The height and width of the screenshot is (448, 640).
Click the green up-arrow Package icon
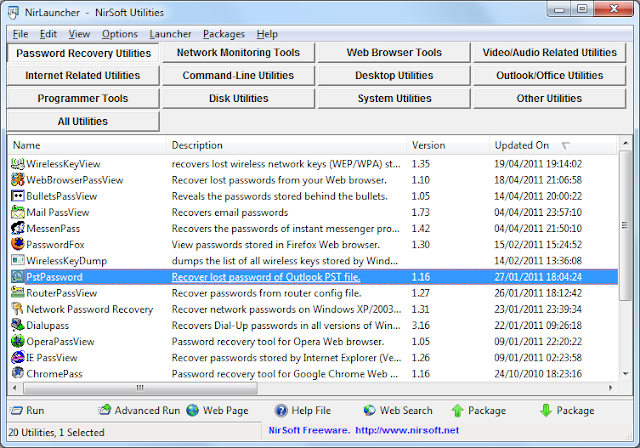pyautogui.click(x=458, y=410)
